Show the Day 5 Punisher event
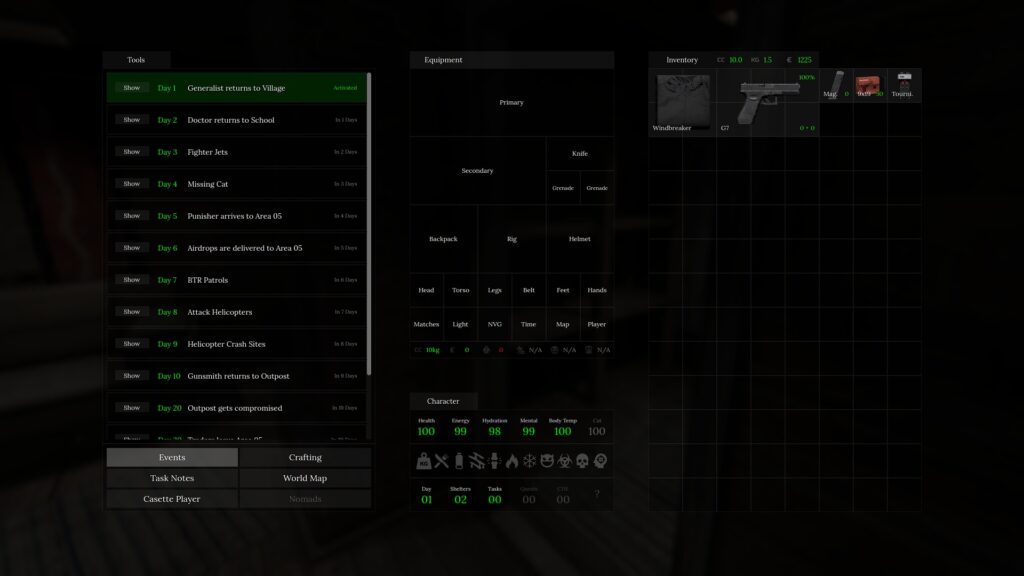 pyautogui.click(x=131, y=216)
